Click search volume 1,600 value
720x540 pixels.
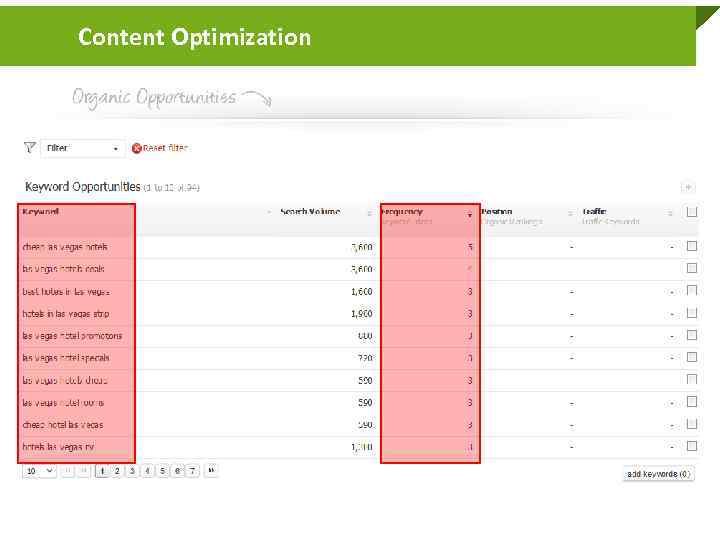(362, 292)
